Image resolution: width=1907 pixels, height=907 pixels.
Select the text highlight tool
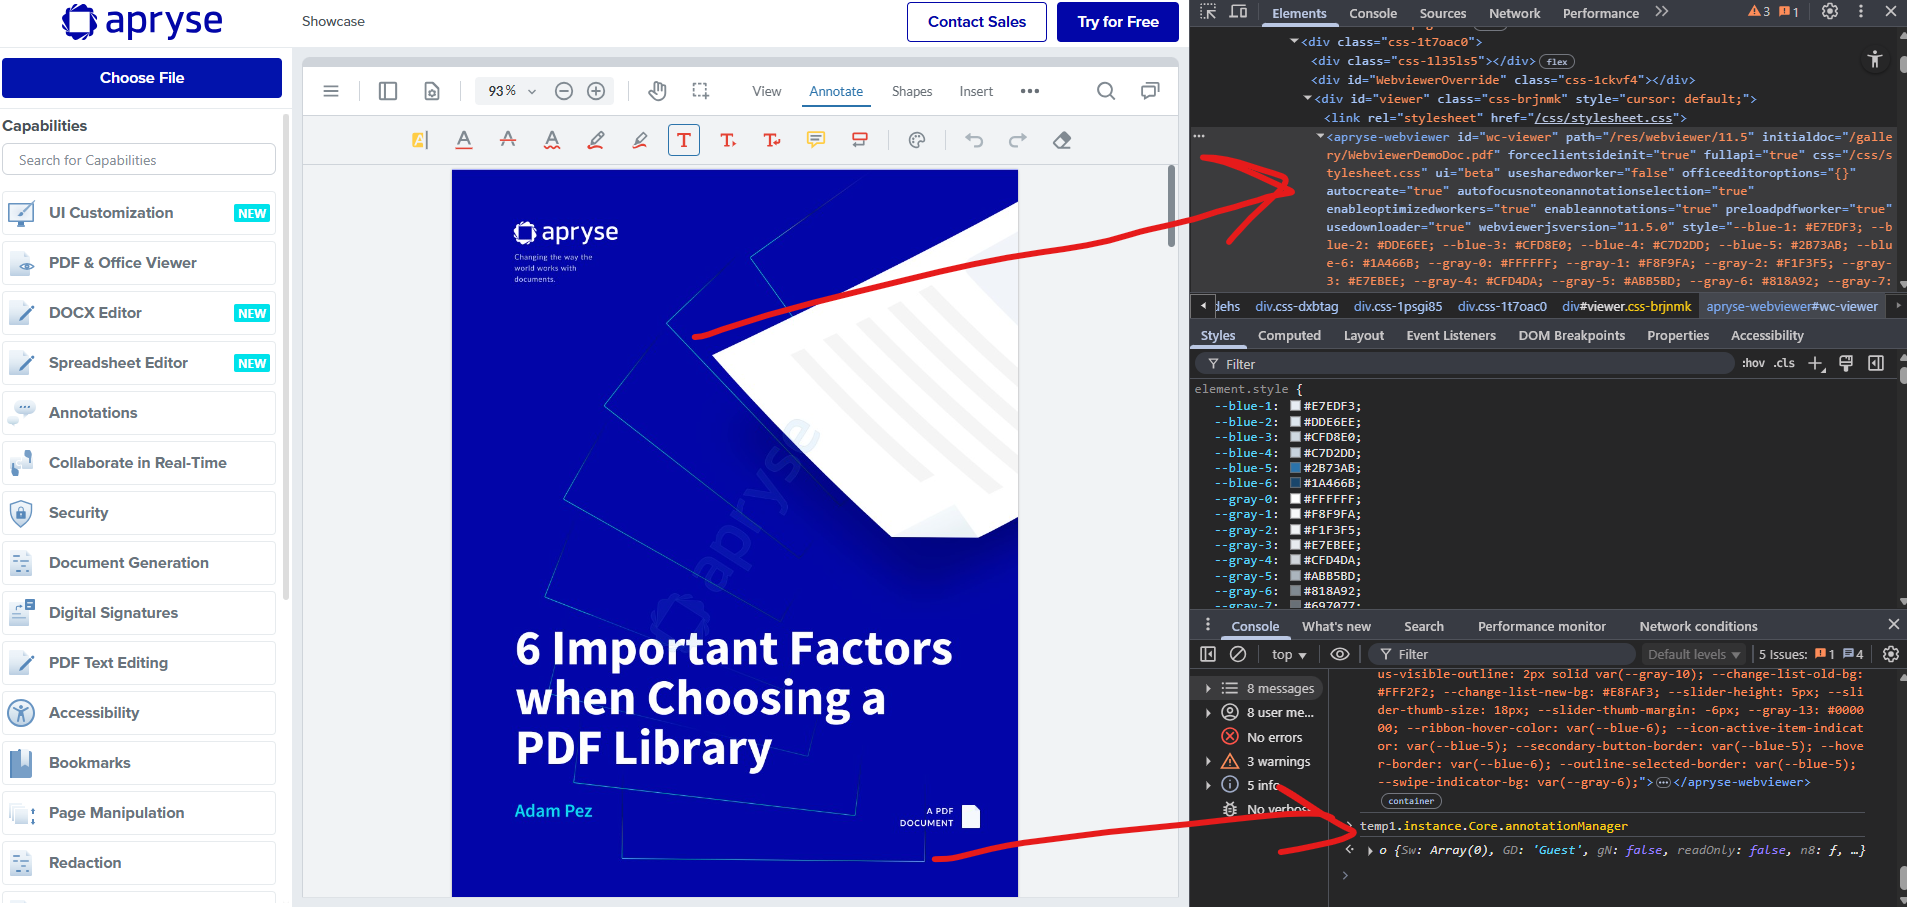coord(420,140)
